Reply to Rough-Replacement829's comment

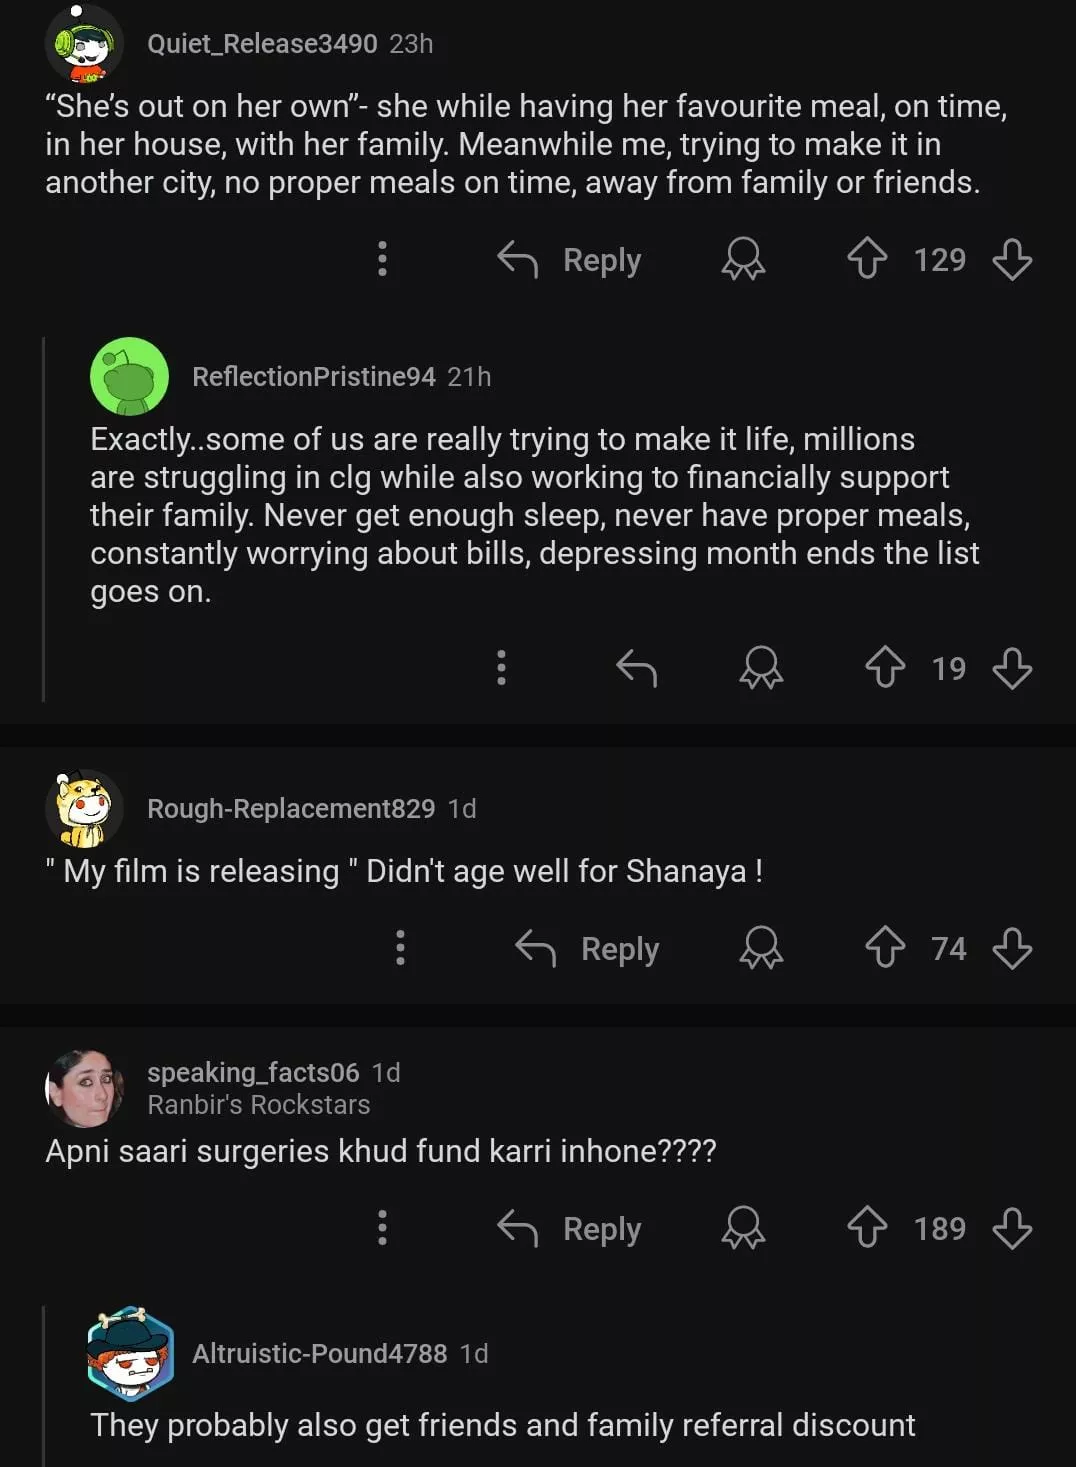coord(588,949)
